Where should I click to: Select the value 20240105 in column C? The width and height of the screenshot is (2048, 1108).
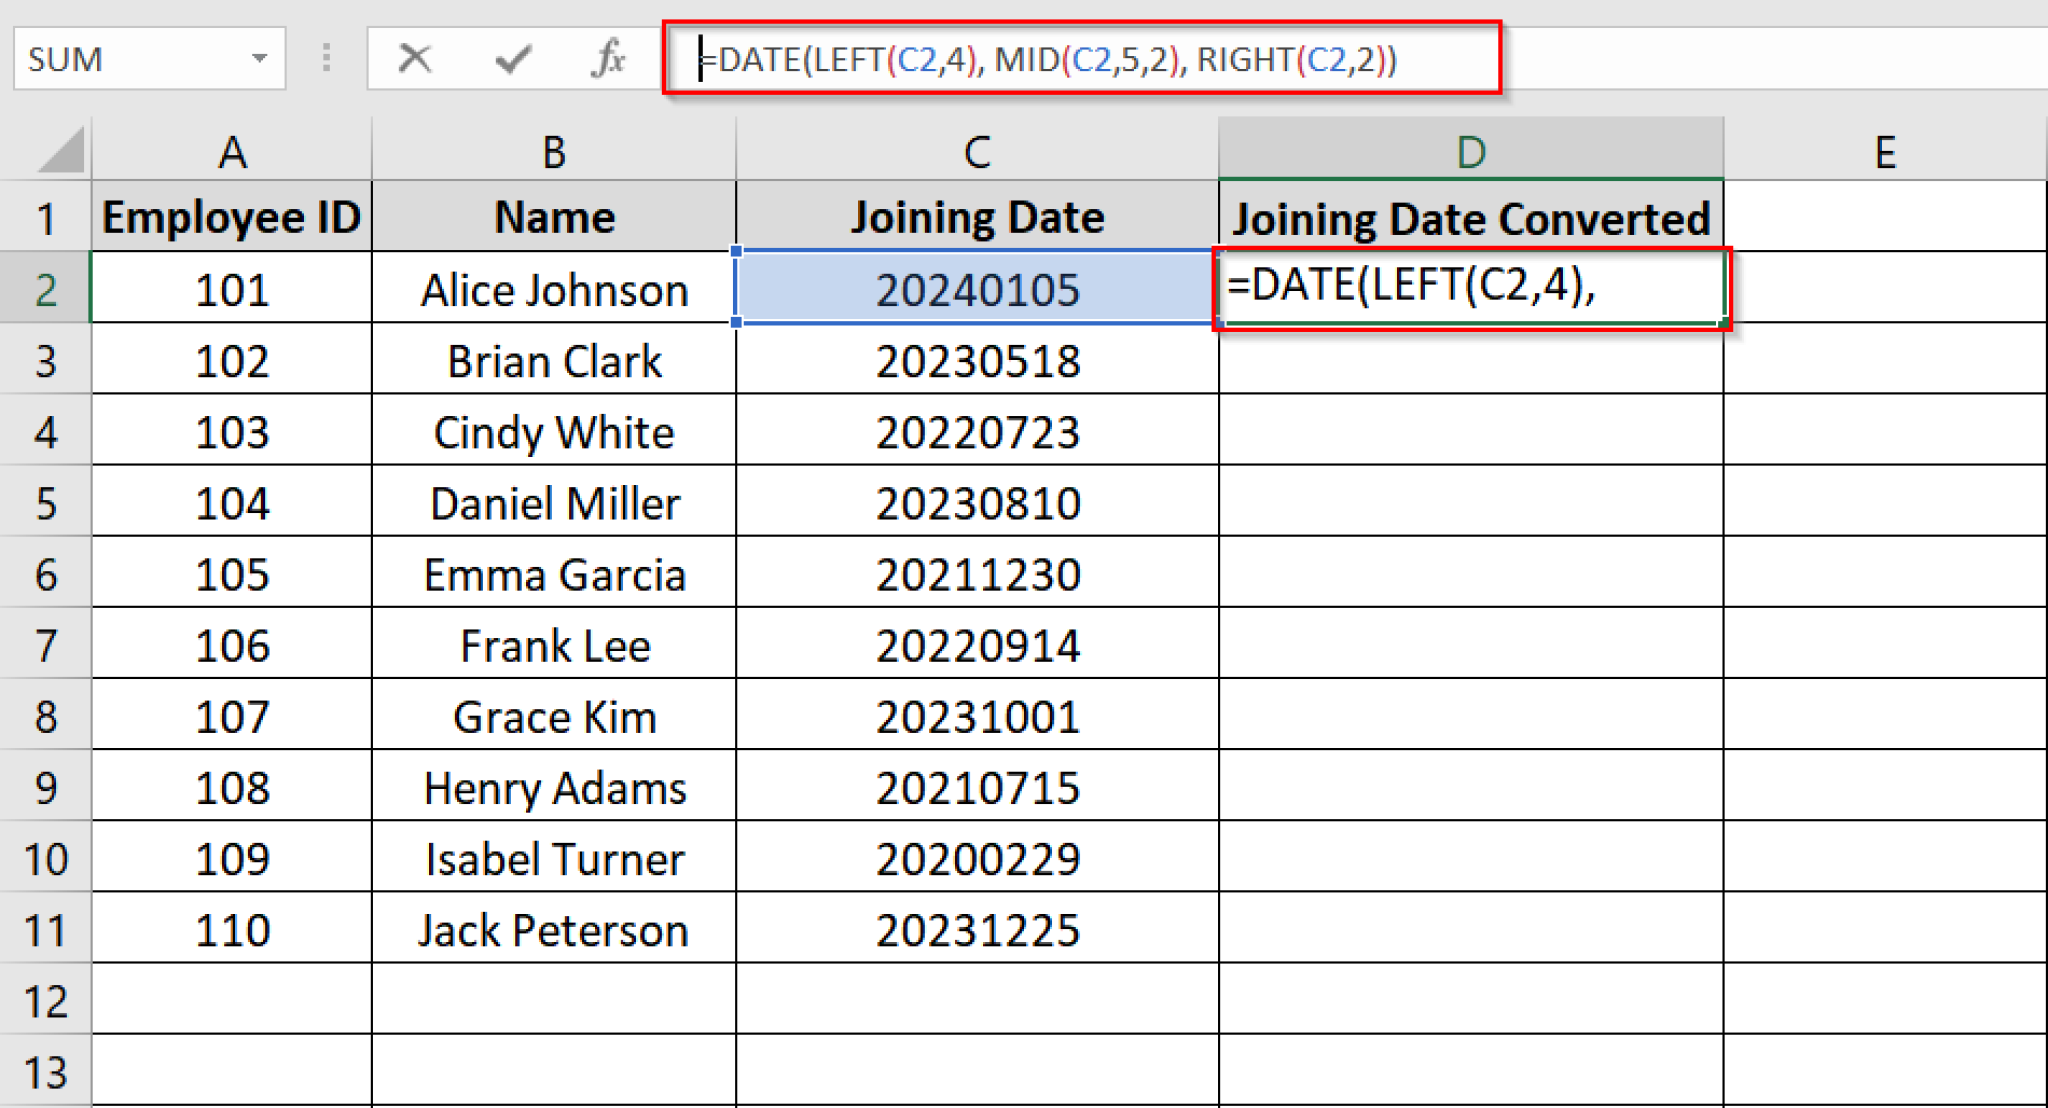click(977, 289)
